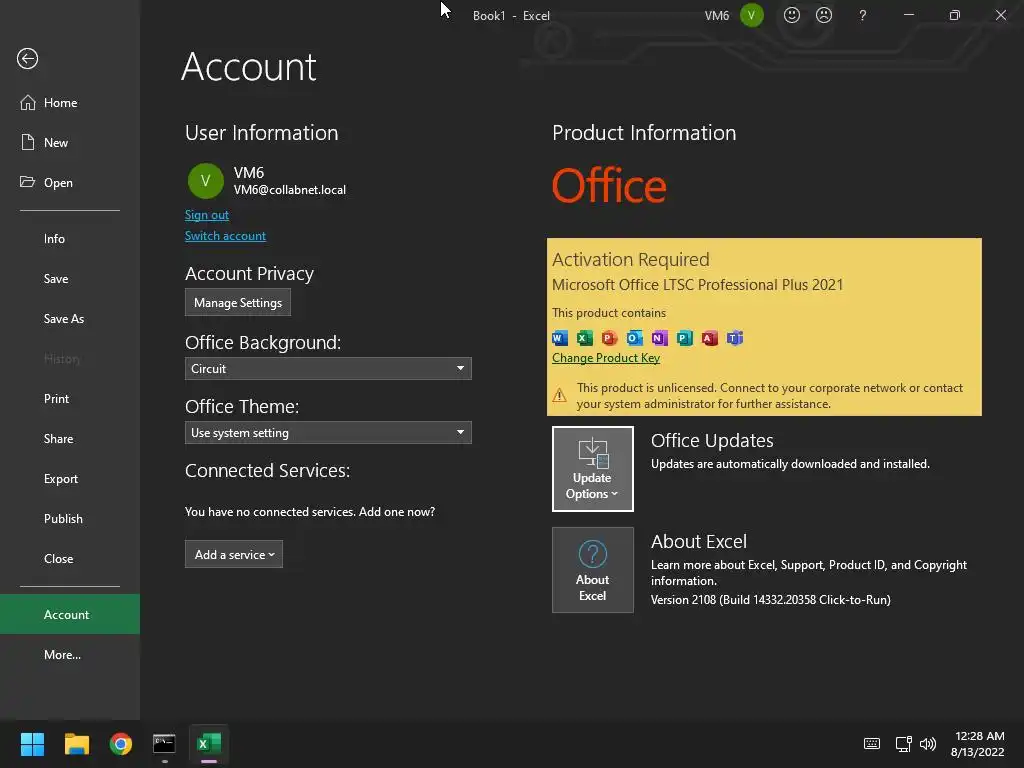Expand Add a service menu

point(234,554)
